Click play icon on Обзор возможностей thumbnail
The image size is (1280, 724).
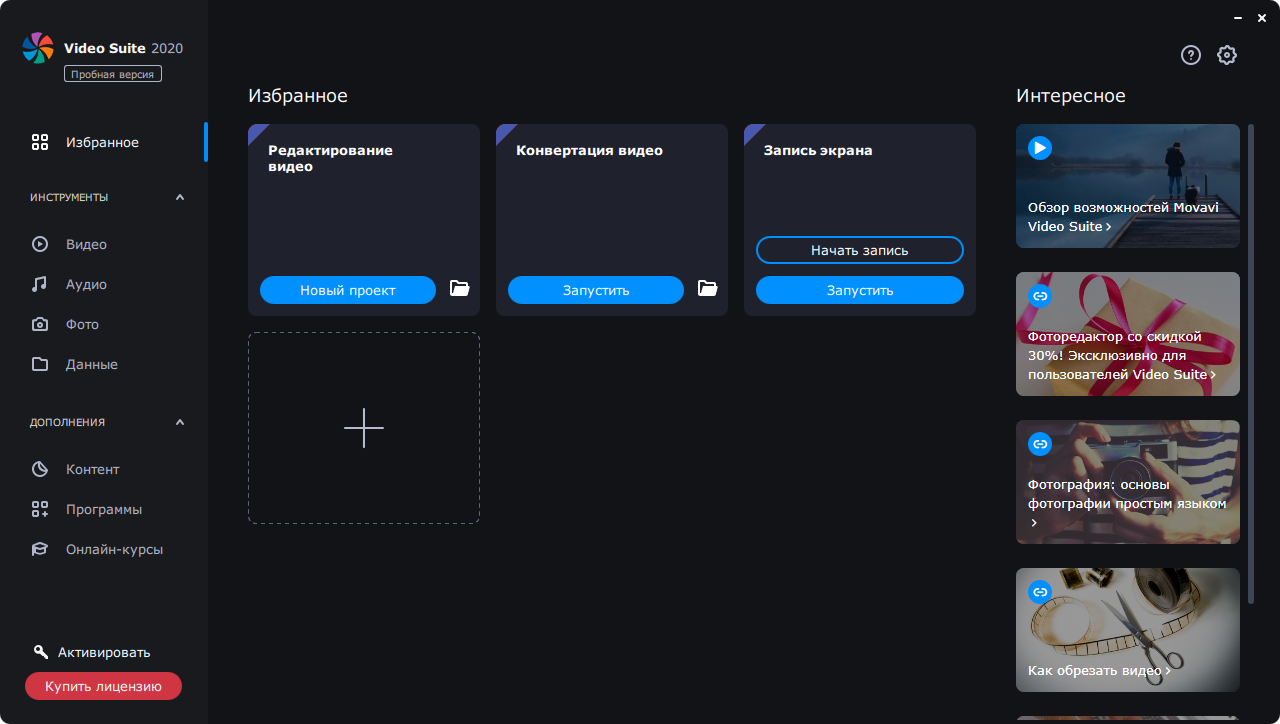pyautogui.click(x=1040, y=148)
